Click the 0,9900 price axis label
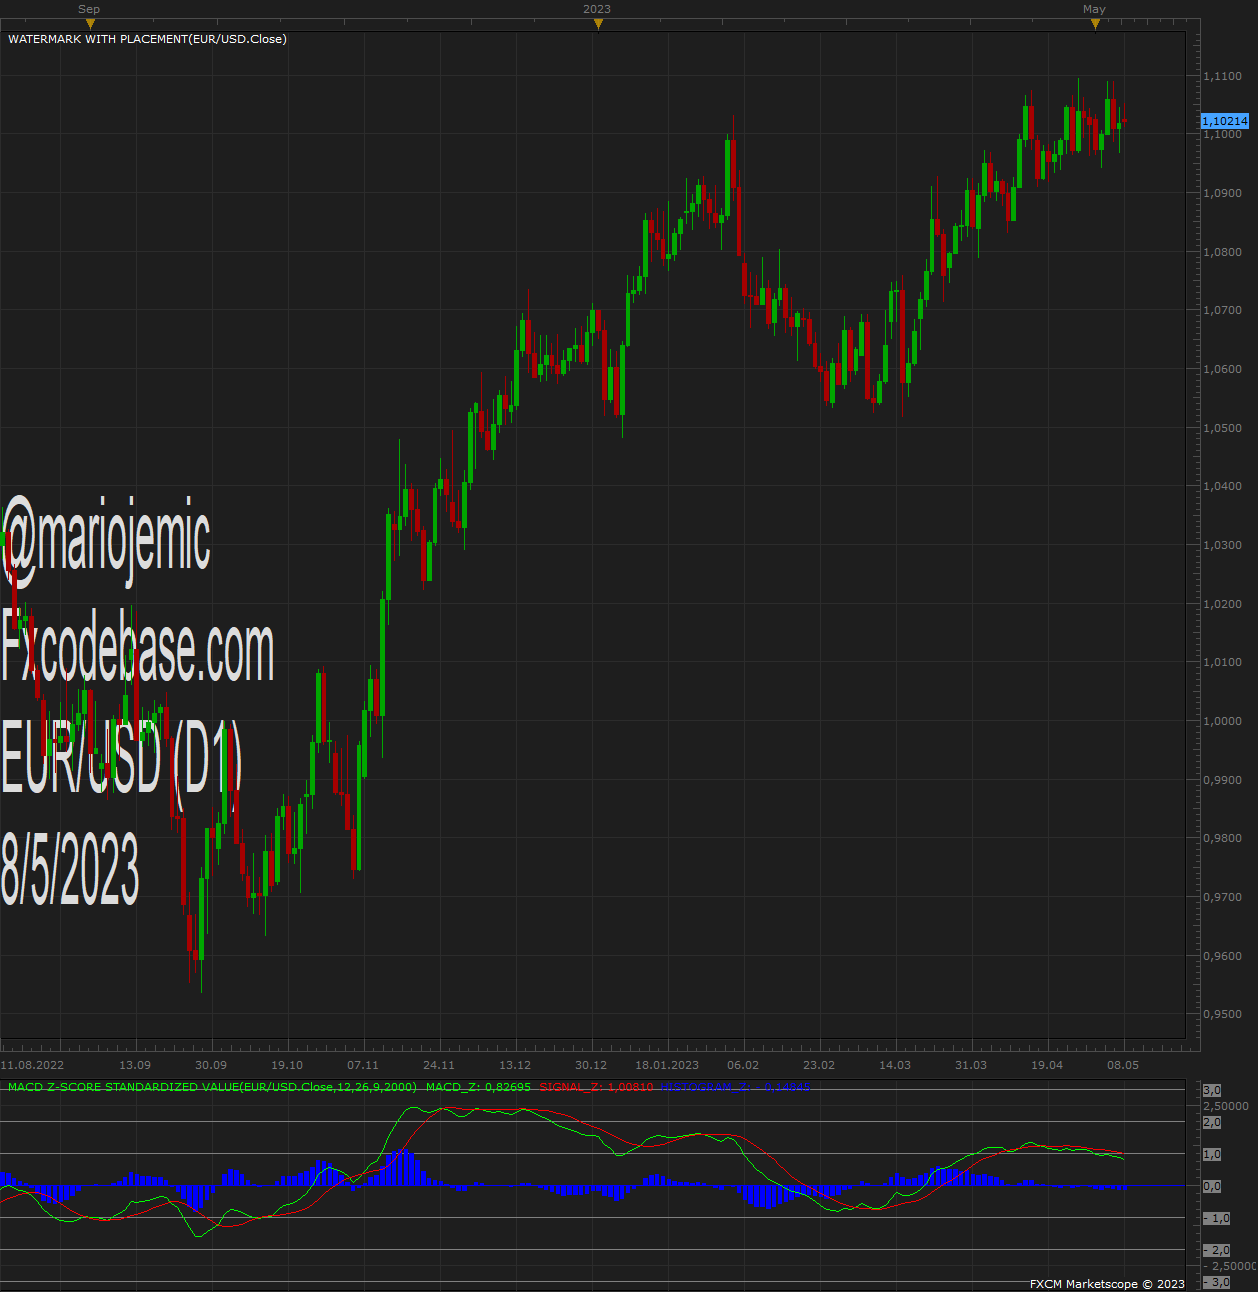The height and width of the screenshot is (1292, 1258). click(1222, 780)
